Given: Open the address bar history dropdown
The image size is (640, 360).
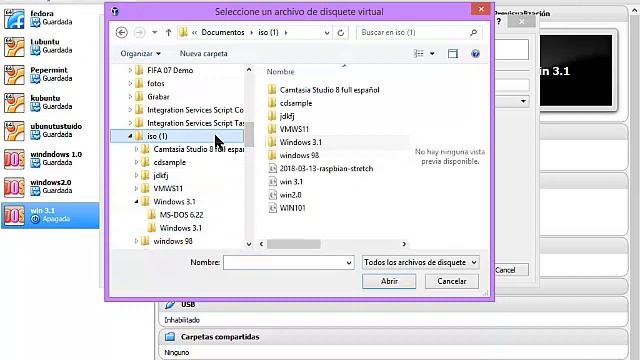Looking at the screenshot, I should click(327, 32).
